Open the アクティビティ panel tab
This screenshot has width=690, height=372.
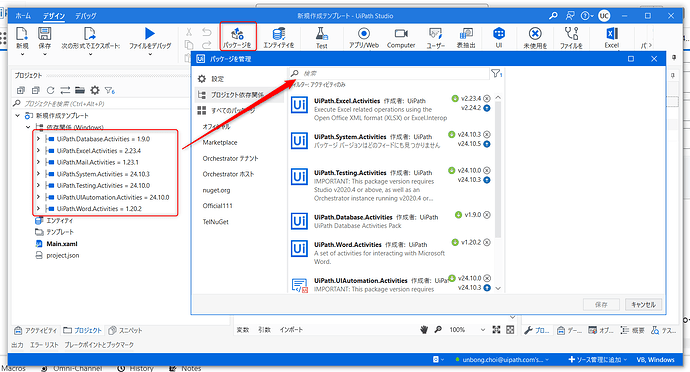pyautogui.click(x=36, y=330)
